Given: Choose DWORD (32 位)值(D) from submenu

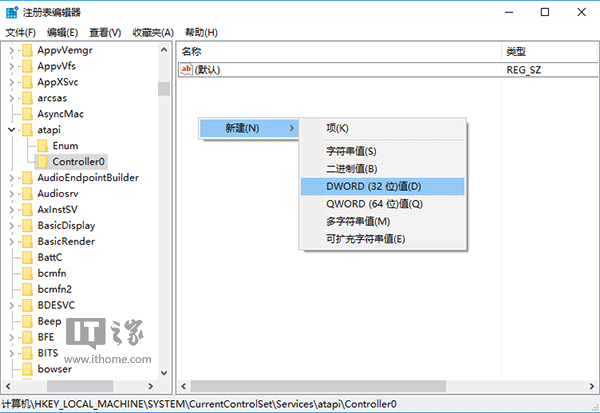Looking at the screenshot, I should [x=373, y=186].
